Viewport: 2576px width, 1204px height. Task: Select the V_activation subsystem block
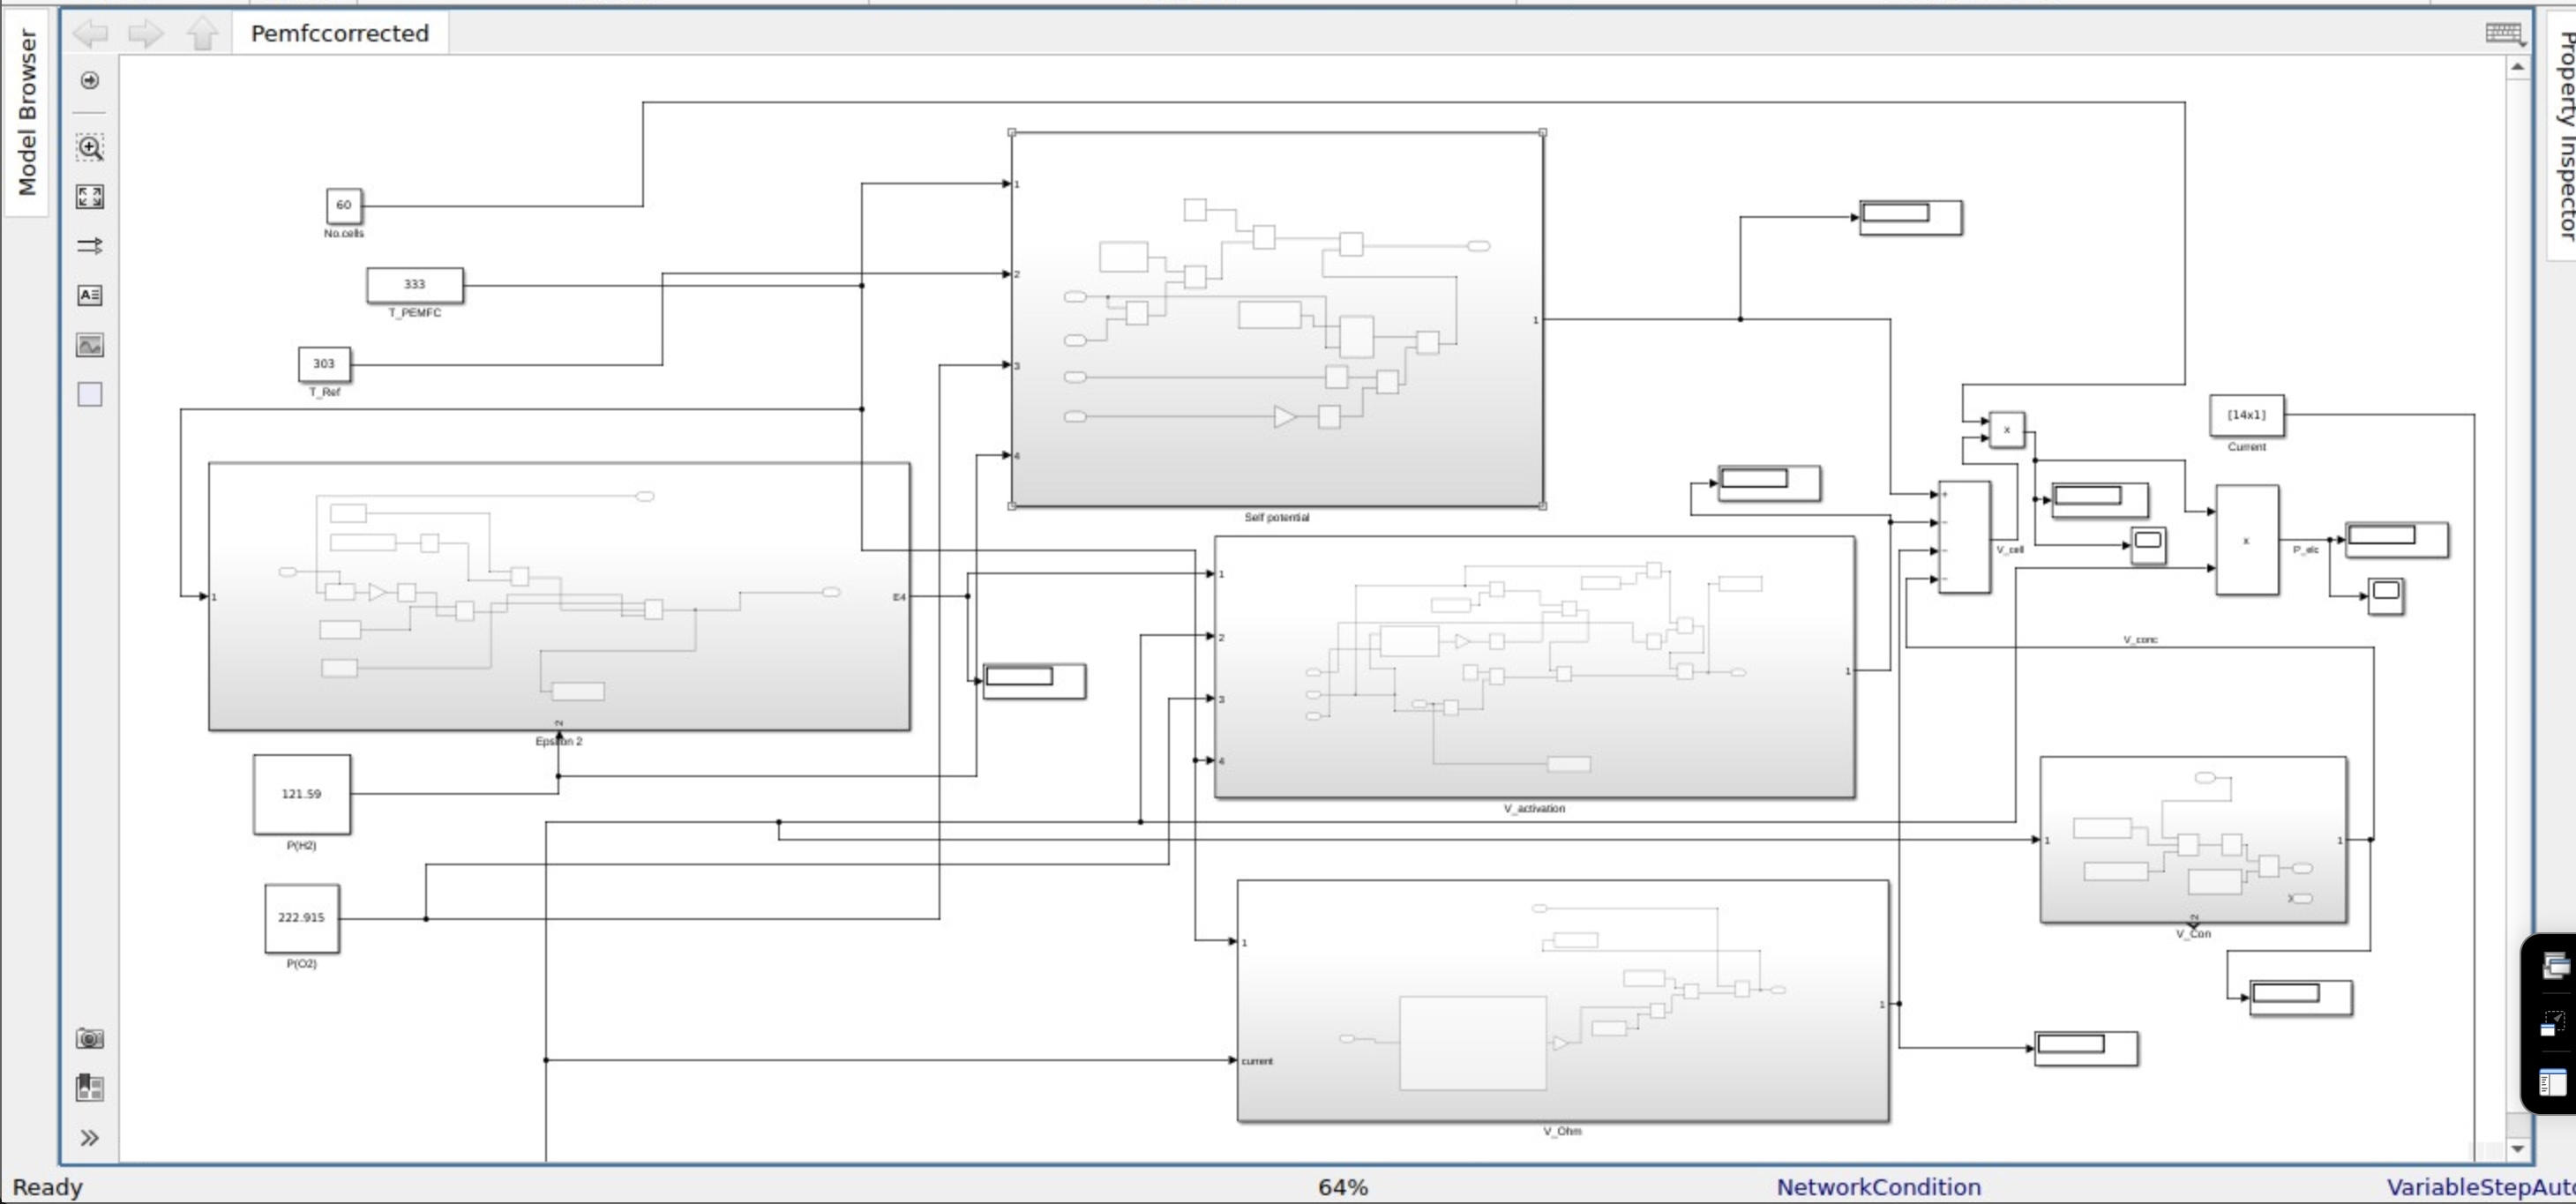1534,667
